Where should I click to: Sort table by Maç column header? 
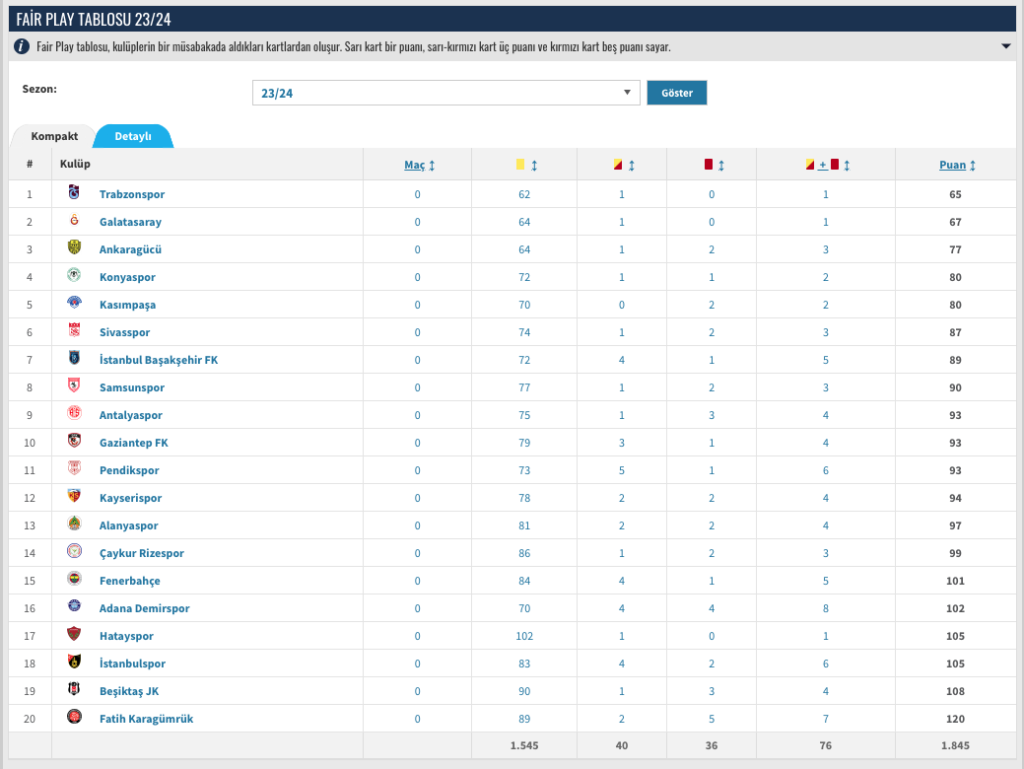tap(419, 165)
